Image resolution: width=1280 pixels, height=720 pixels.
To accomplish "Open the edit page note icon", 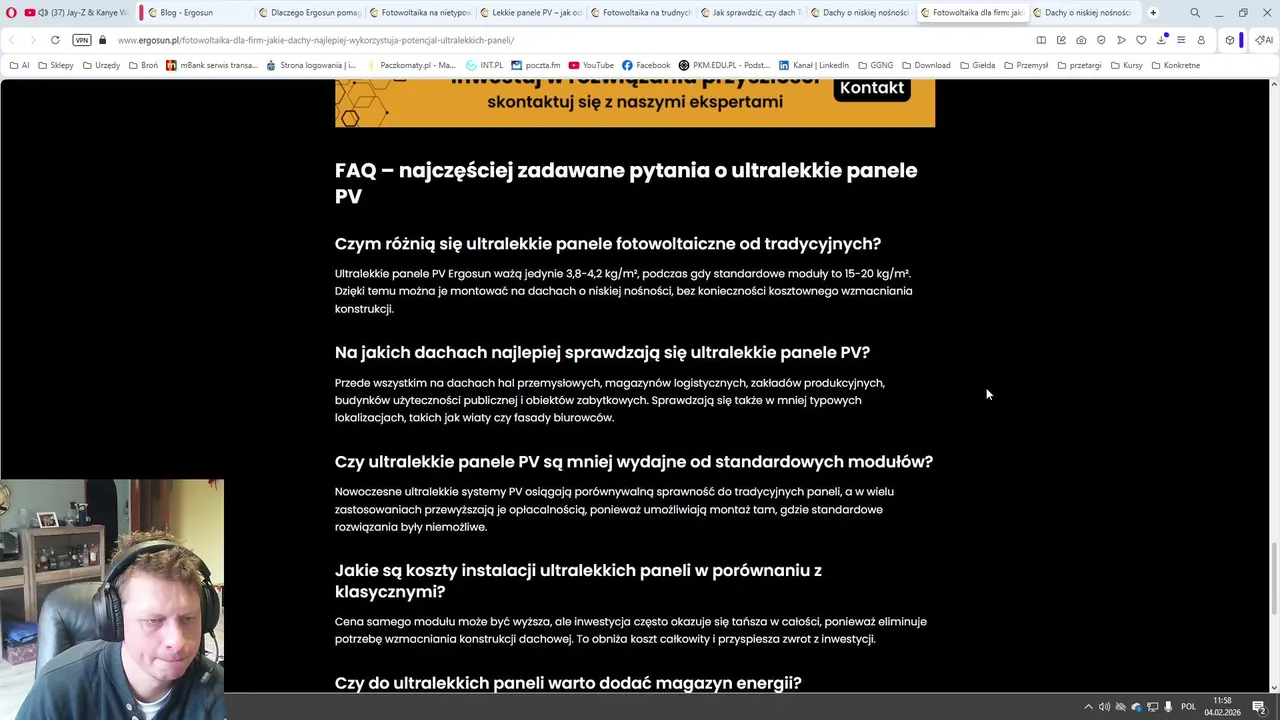I will click(1061, 40).
